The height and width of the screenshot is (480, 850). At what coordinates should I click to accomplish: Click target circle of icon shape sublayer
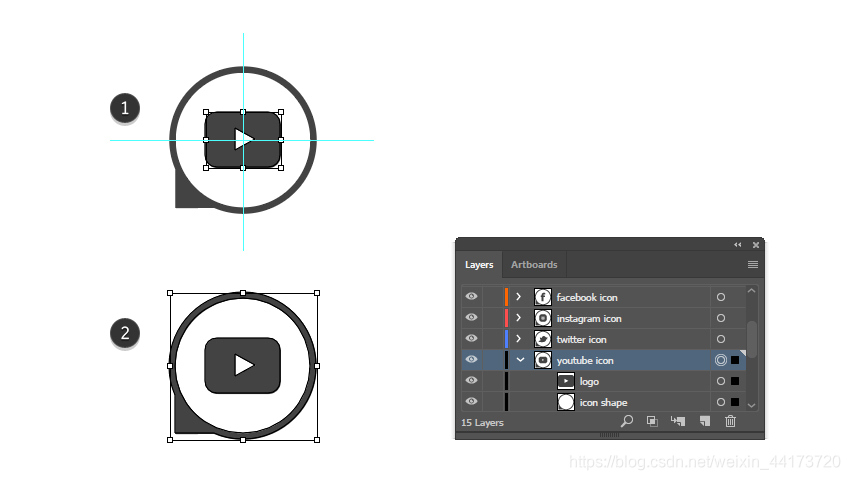pos(720,402)
